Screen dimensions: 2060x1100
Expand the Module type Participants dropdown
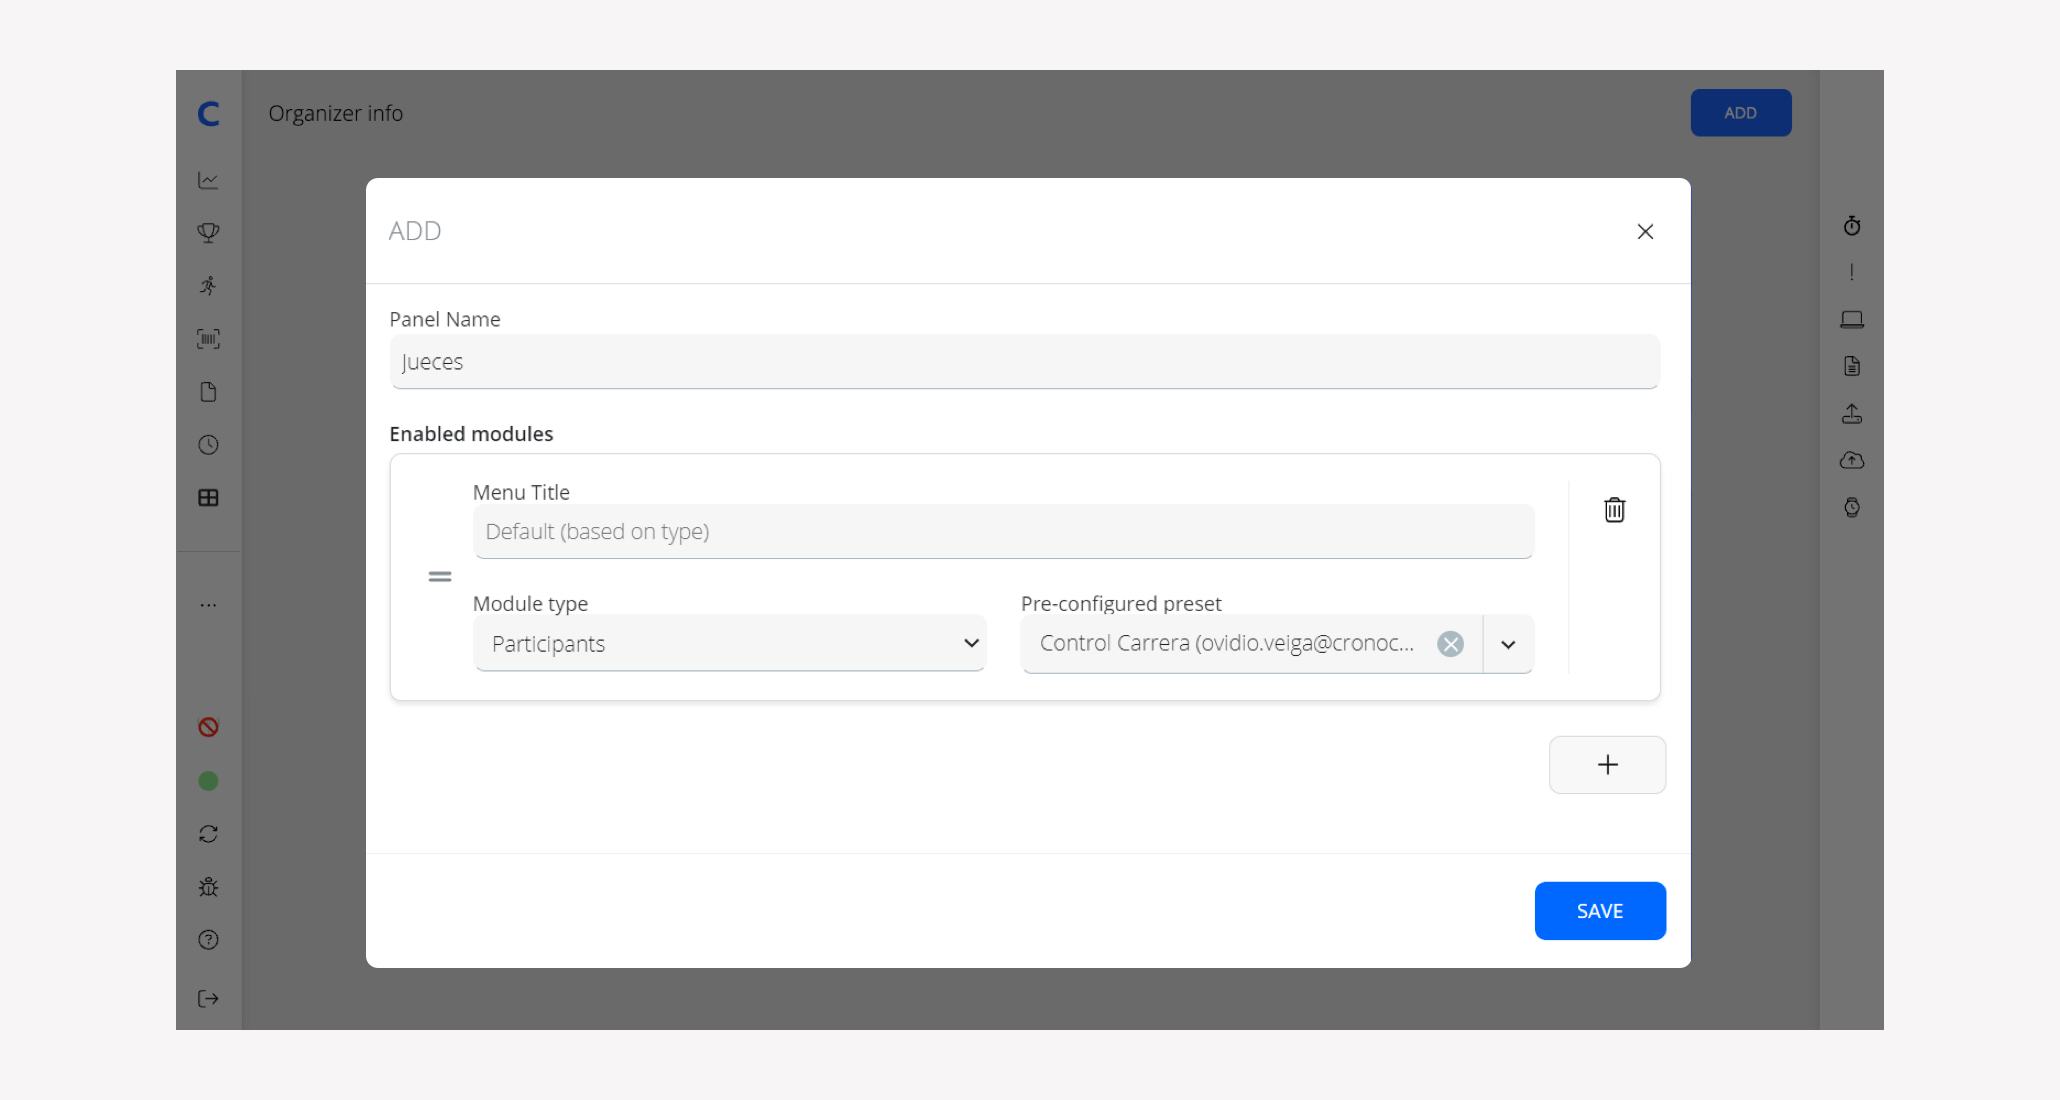(x=730, y=644)
